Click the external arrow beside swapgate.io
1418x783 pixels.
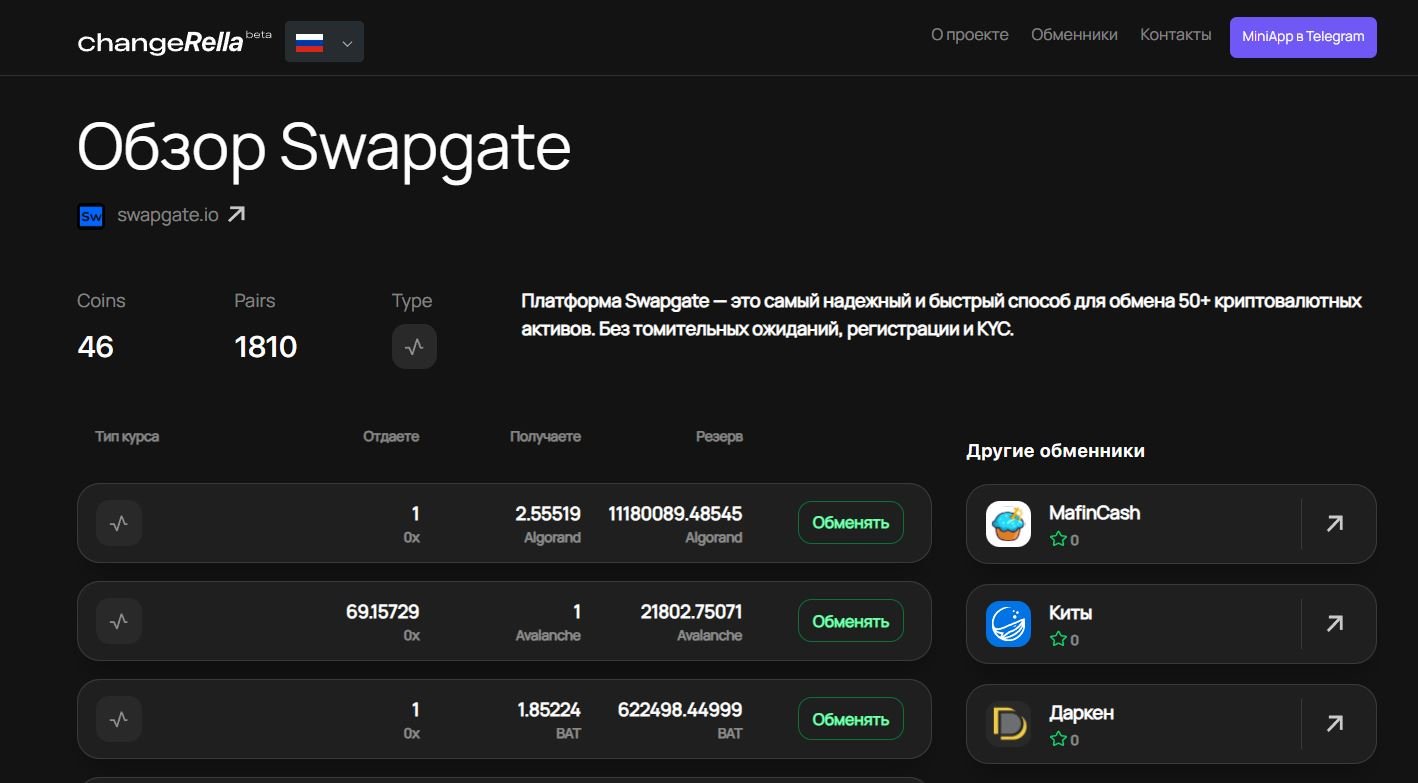coord(236,214)
